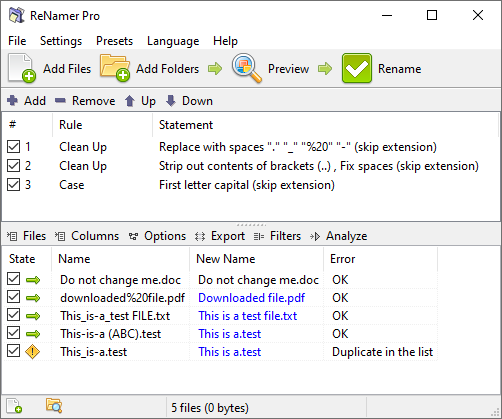Open the Options dropdown menu label
This screenshot has width=502, height=419.
pos(165,236)
